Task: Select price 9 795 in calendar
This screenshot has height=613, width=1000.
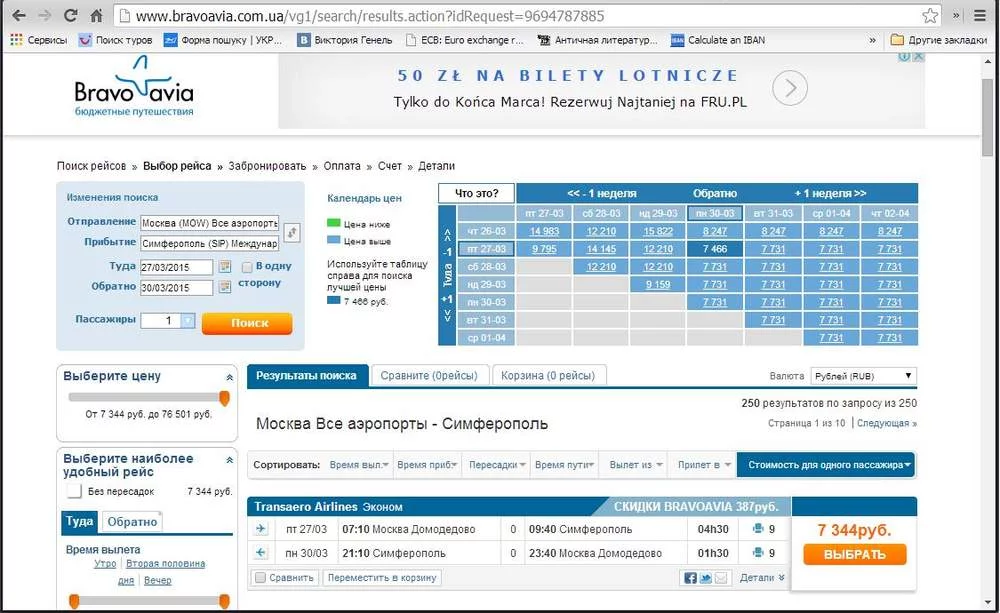Action: click(x=543, y=249)
